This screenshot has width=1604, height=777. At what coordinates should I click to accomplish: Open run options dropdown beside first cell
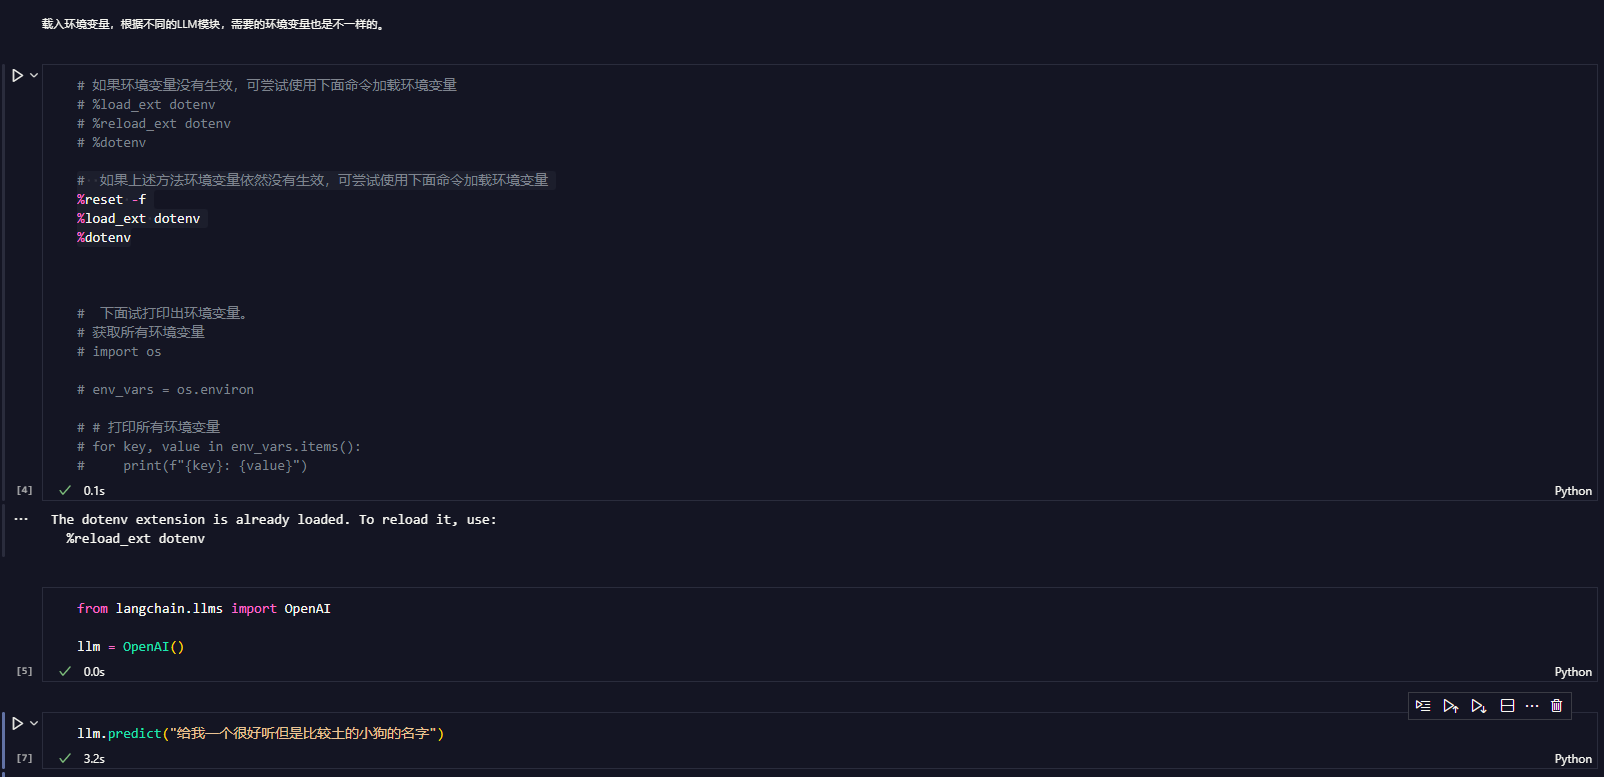34,75
